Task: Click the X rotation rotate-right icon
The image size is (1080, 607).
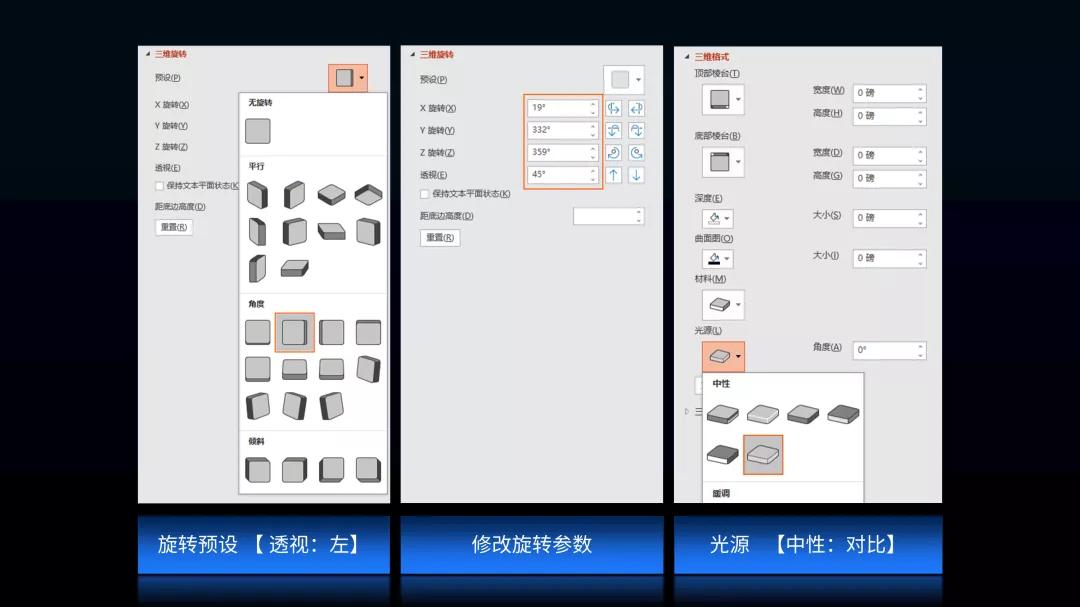Action: pos(636,108)
